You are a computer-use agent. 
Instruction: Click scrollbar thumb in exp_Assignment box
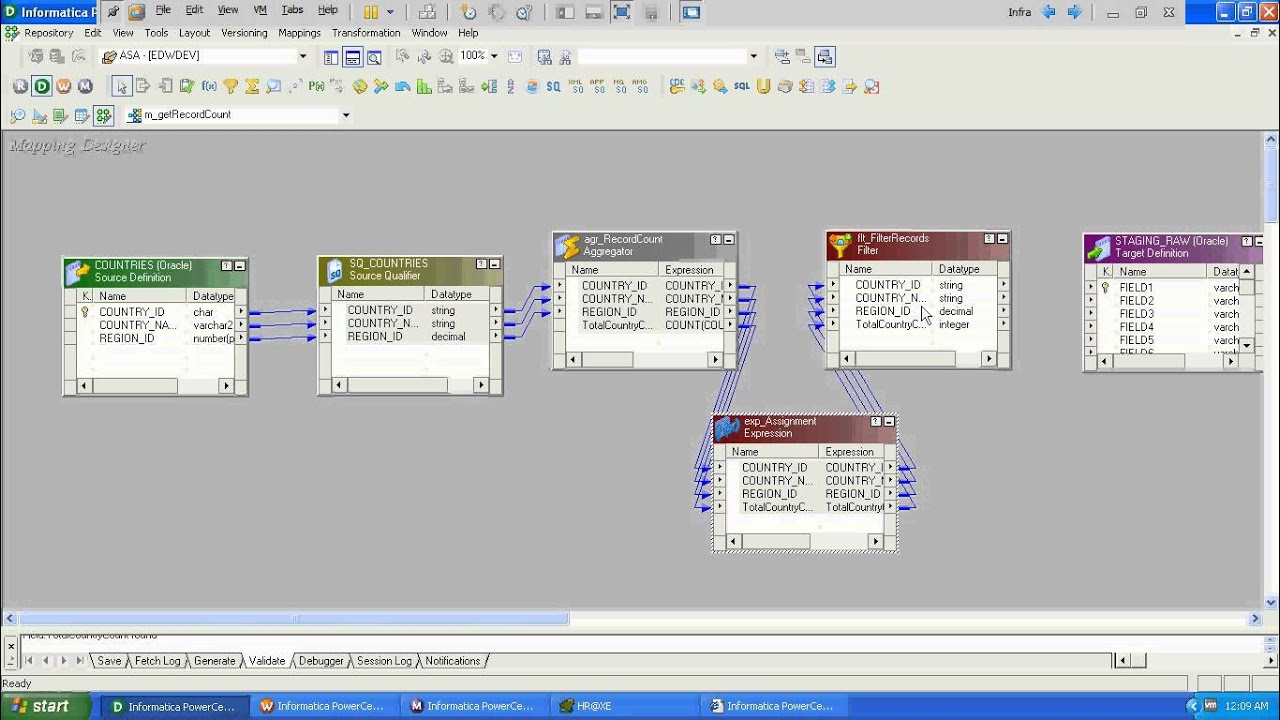[x=778, y=541]
